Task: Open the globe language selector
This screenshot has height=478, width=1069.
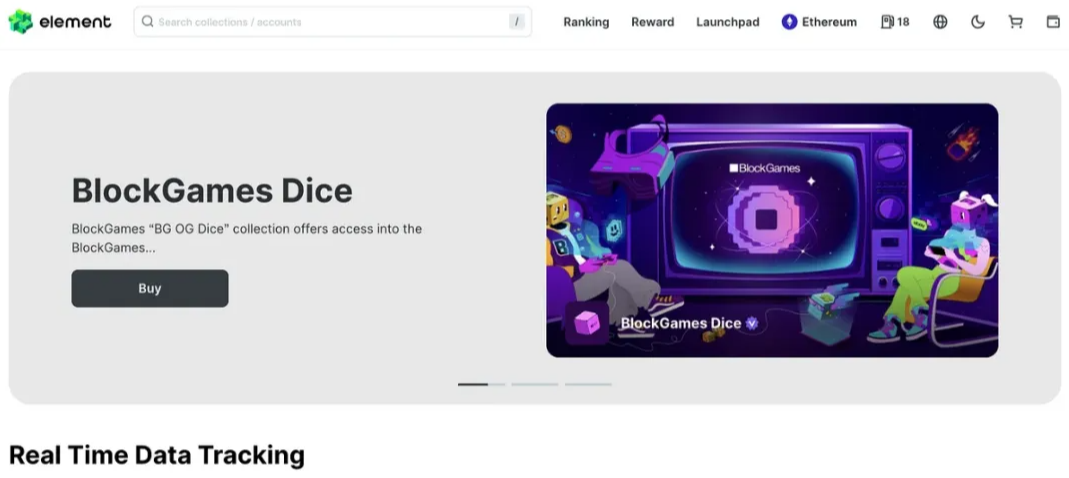Action: coord(940,22)
